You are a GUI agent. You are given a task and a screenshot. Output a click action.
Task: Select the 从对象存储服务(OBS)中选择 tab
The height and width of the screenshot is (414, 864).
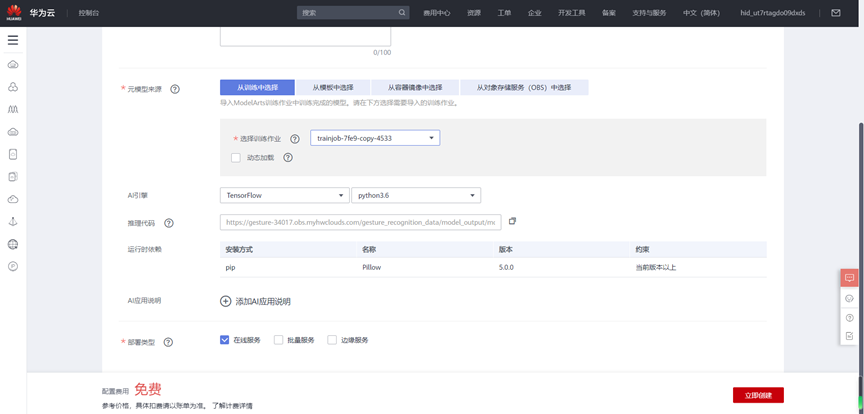524,88
